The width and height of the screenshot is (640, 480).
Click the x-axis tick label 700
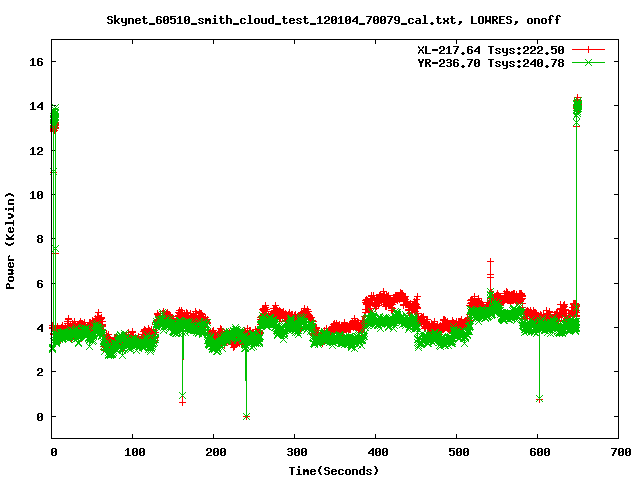tap(620, 452)
